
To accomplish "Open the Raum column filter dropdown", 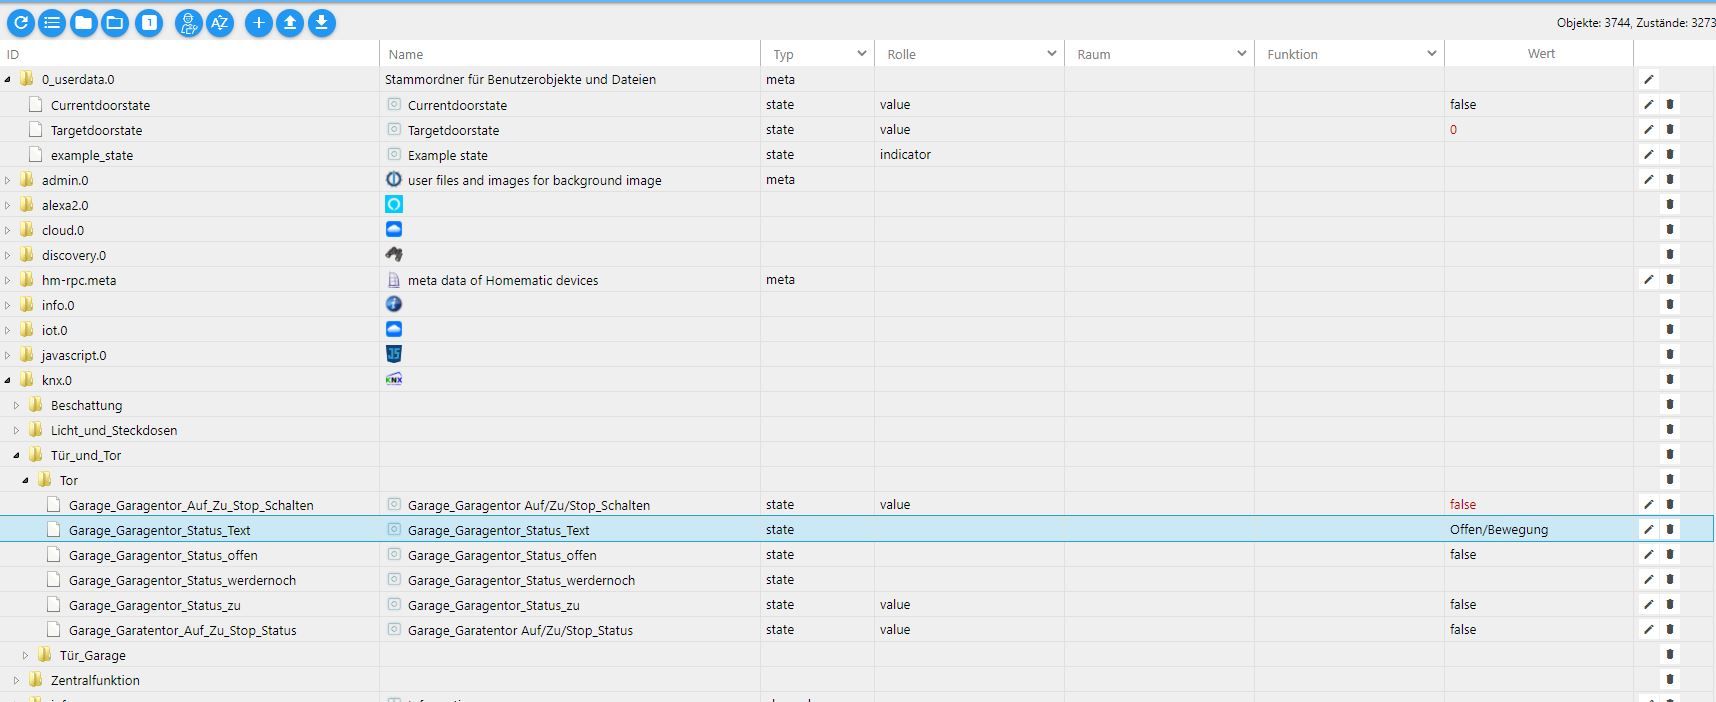I will coord(1241,53).
